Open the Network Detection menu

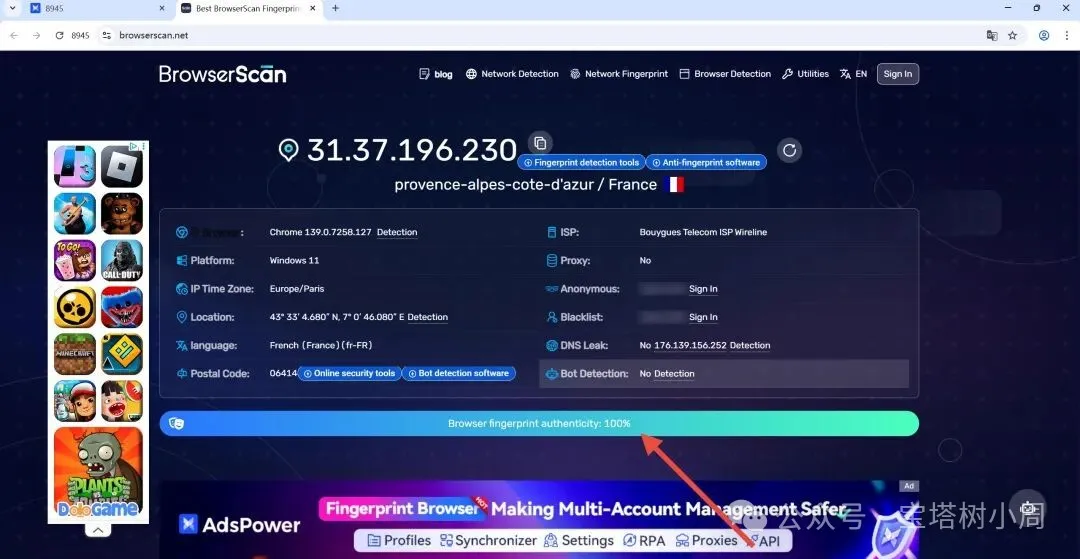tap(512, 74)
